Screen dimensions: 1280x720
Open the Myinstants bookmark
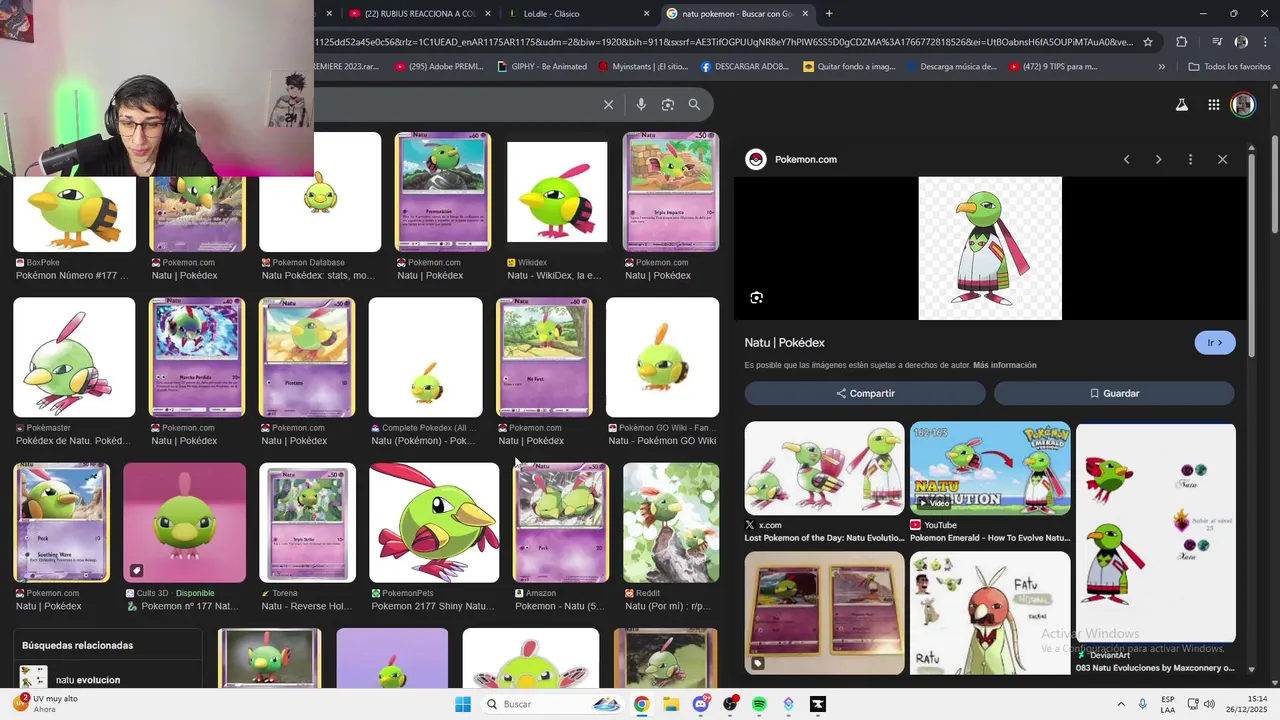click(x=643, y=67)
